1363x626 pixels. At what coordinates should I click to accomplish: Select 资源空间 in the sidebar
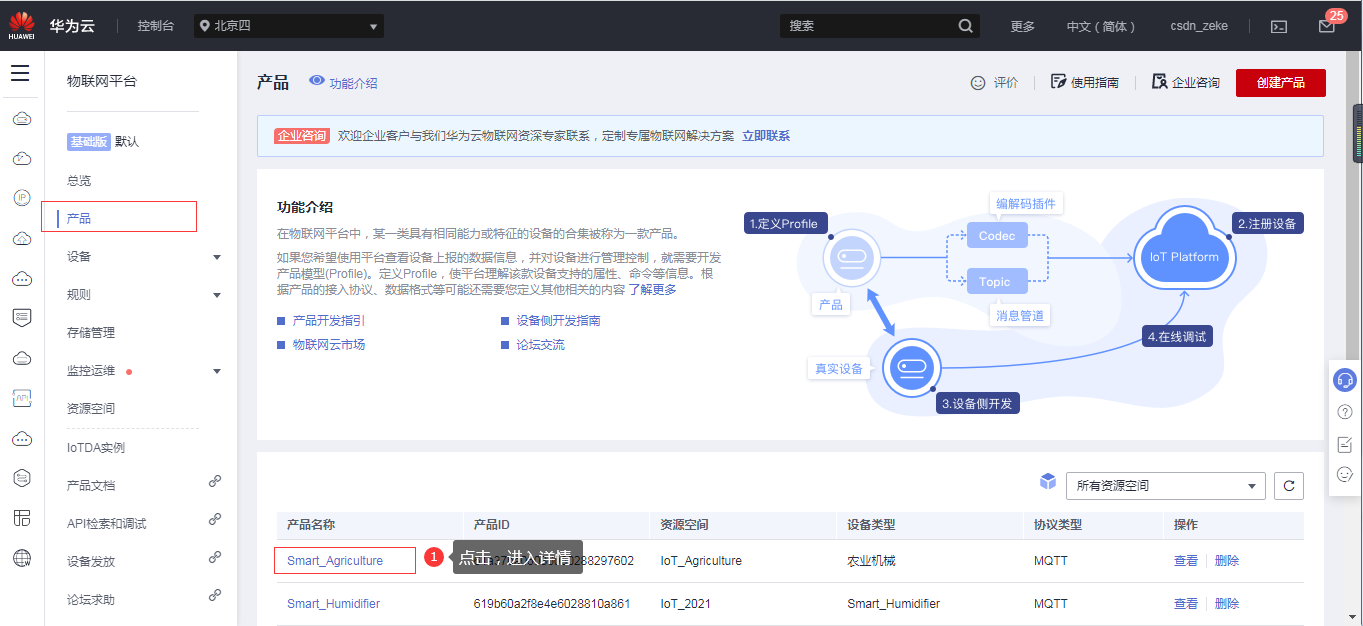91,409
